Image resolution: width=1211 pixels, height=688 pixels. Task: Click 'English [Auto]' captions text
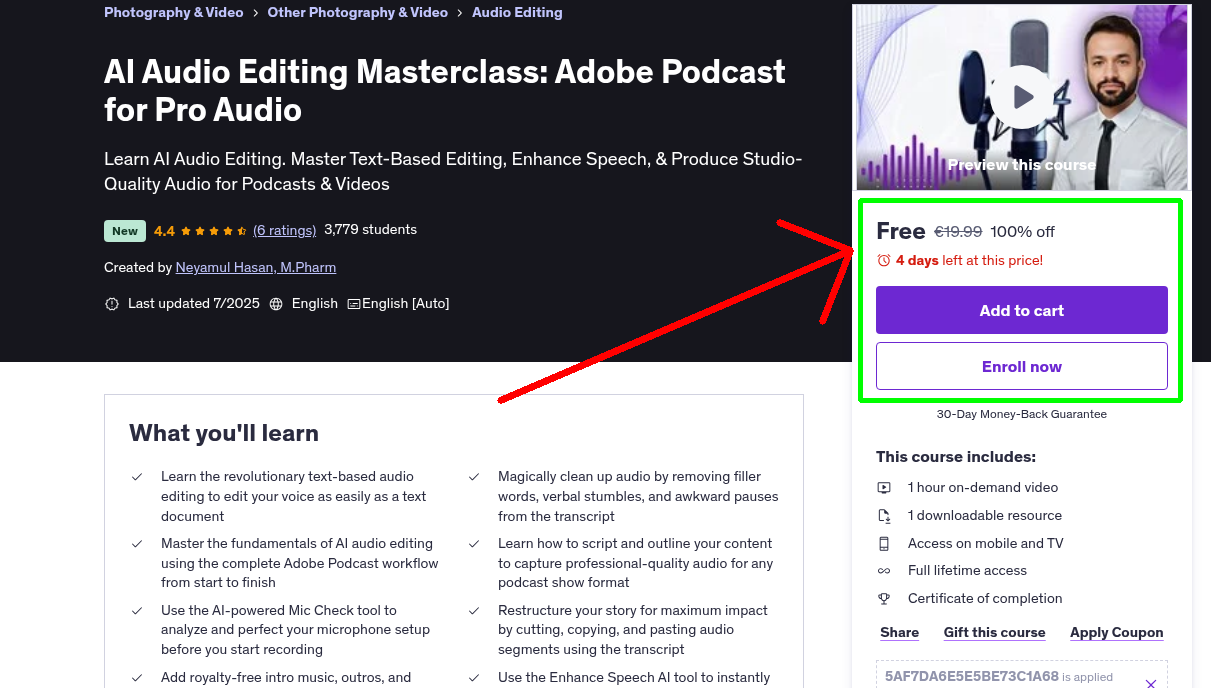(406, 304)
